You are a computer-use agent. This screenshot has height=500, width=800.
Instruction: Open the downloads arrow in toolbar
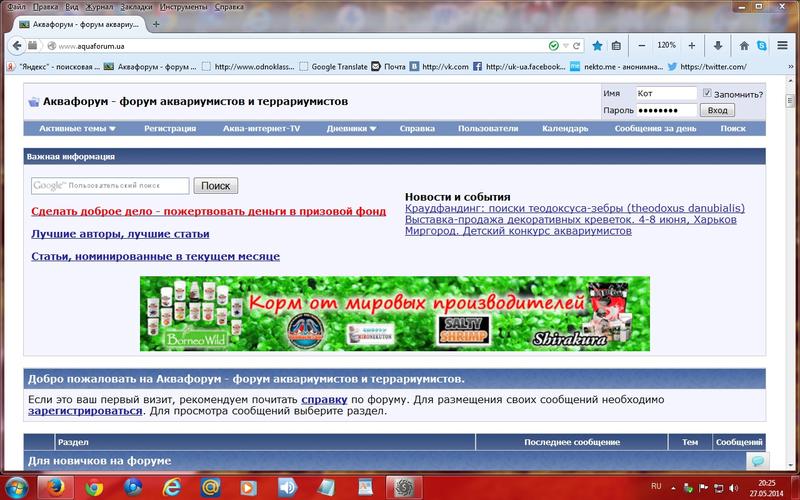tap(718, 45)
